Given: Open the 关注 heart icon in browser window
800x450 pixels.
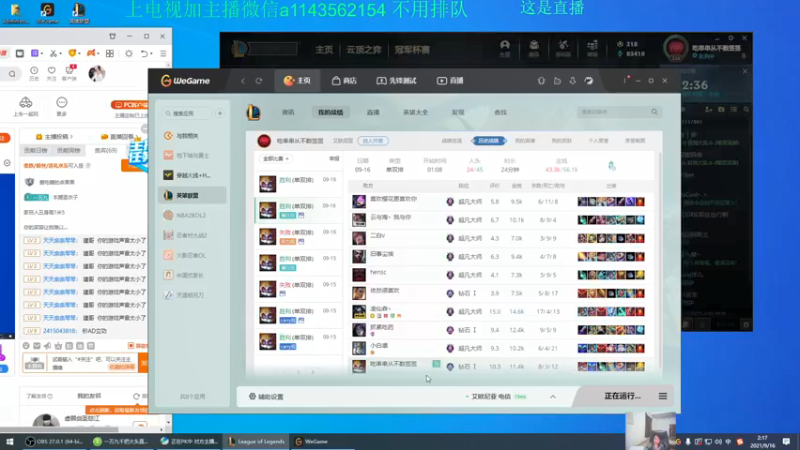Looking at the screenshot, I should (x=52, y=73).
